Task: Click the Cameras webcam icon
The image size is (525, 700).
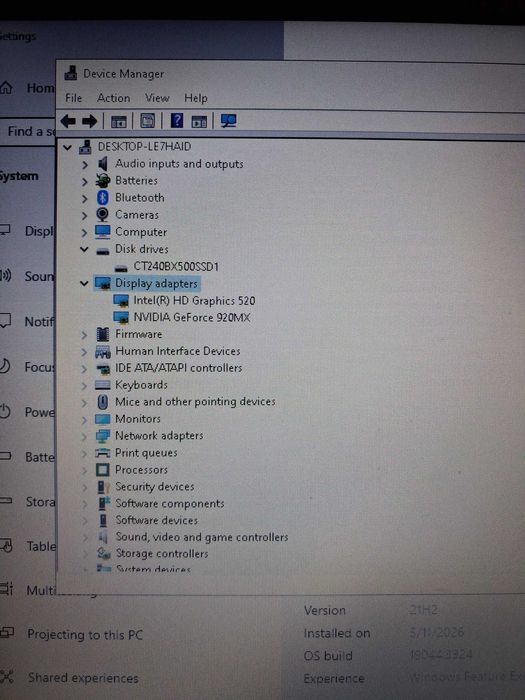Action: (102, 215)
